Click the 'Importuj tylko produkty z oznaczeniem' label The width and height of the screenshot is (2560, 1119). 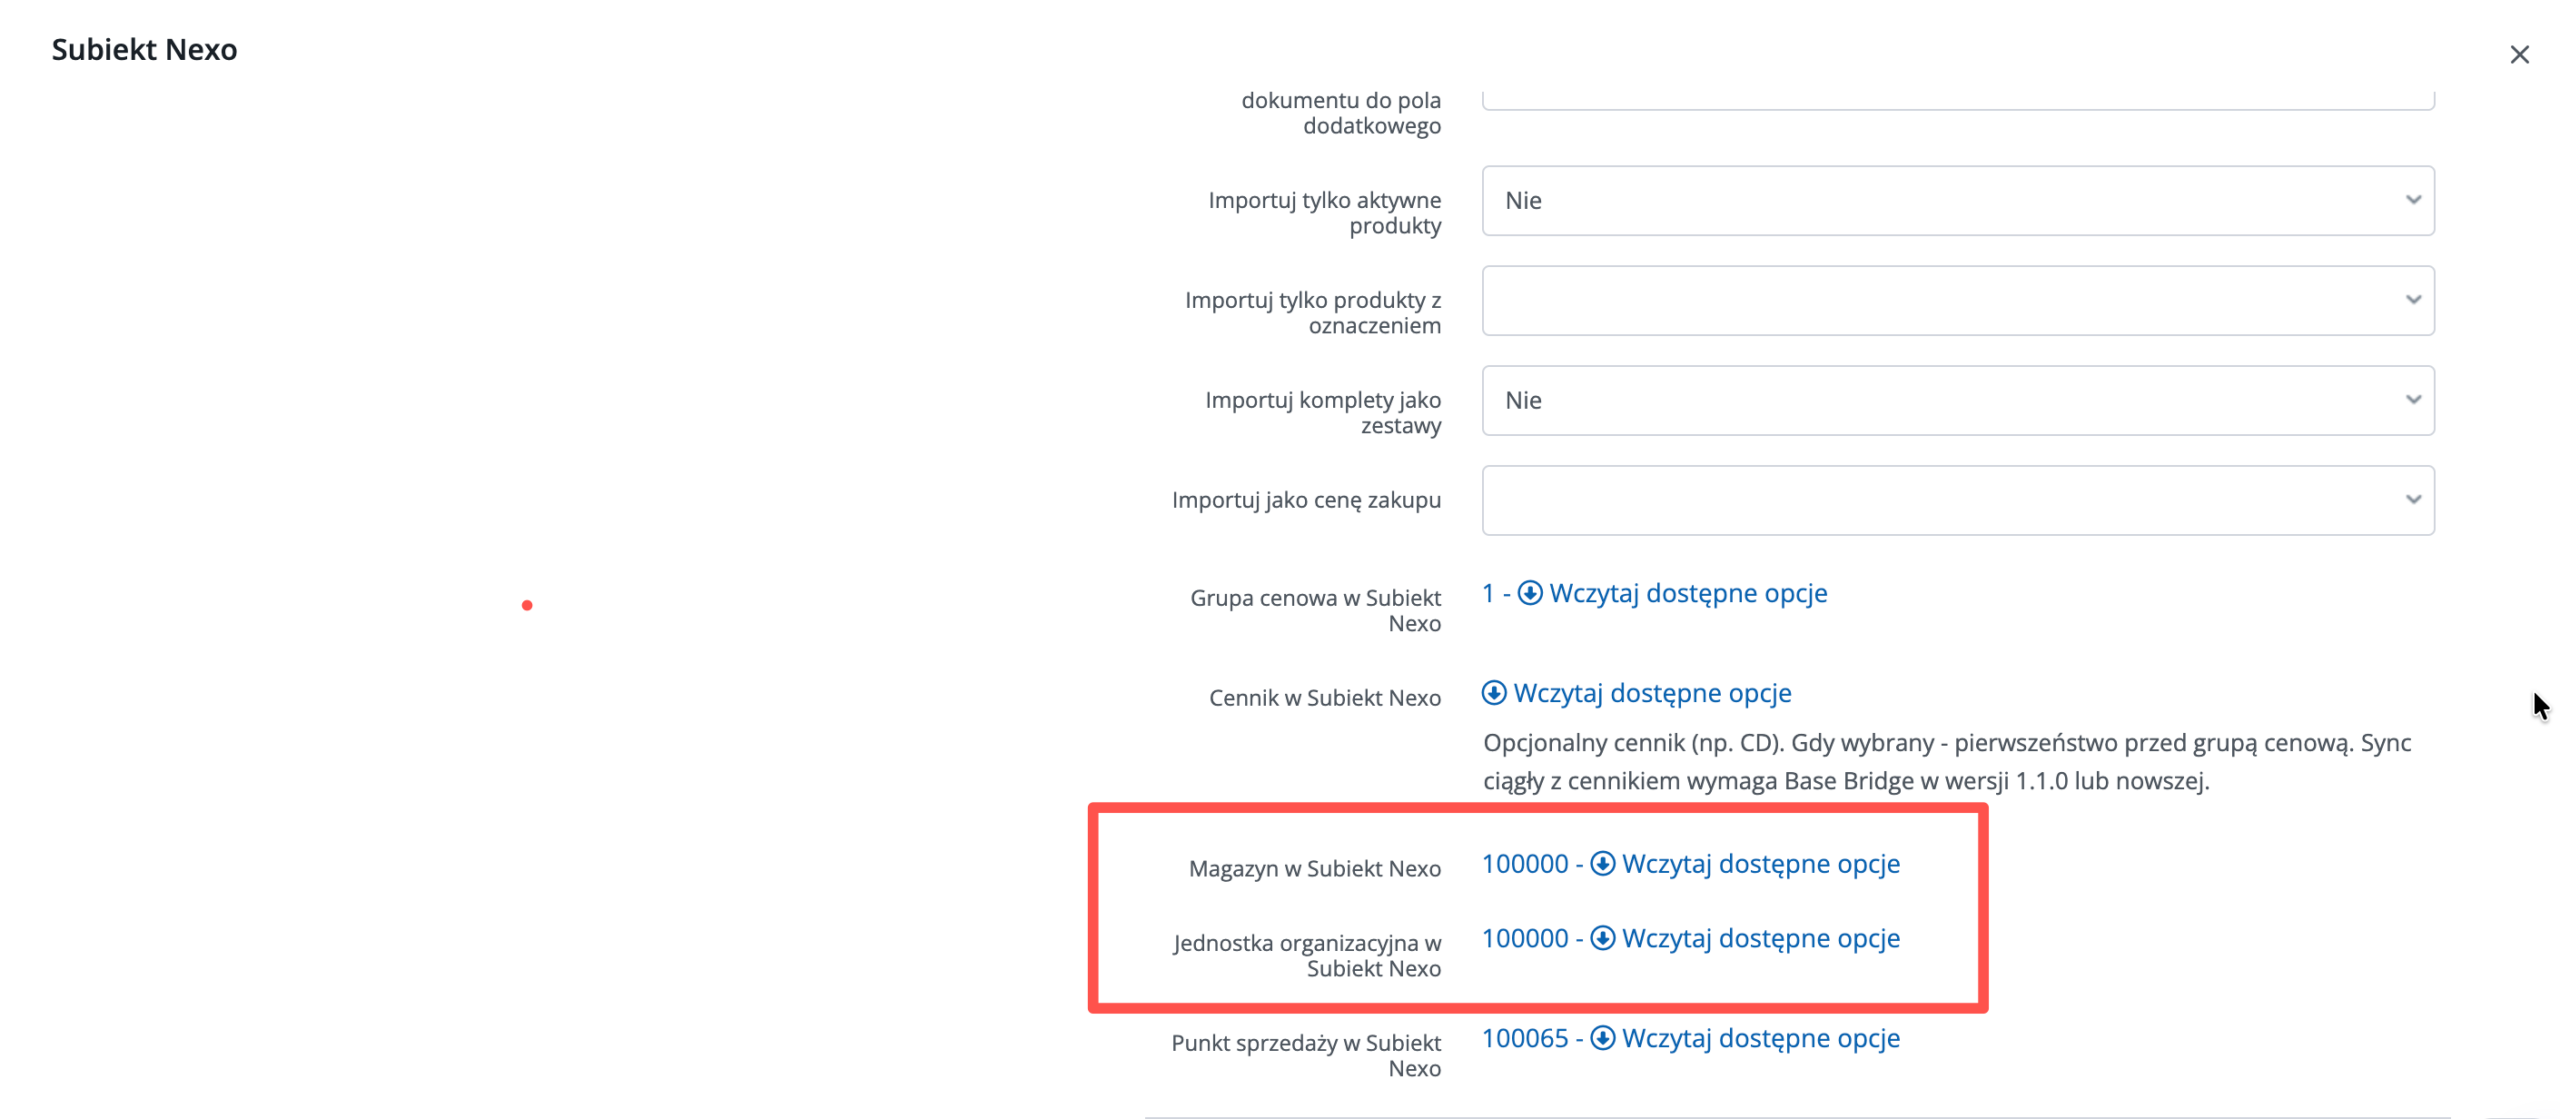coord(1313,313)
